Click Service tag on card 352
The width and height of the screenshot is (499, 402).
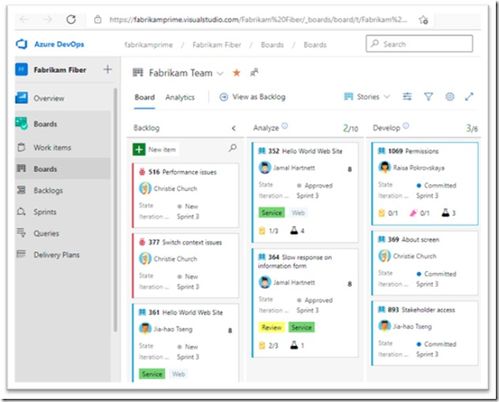click(x=272, y=213)
